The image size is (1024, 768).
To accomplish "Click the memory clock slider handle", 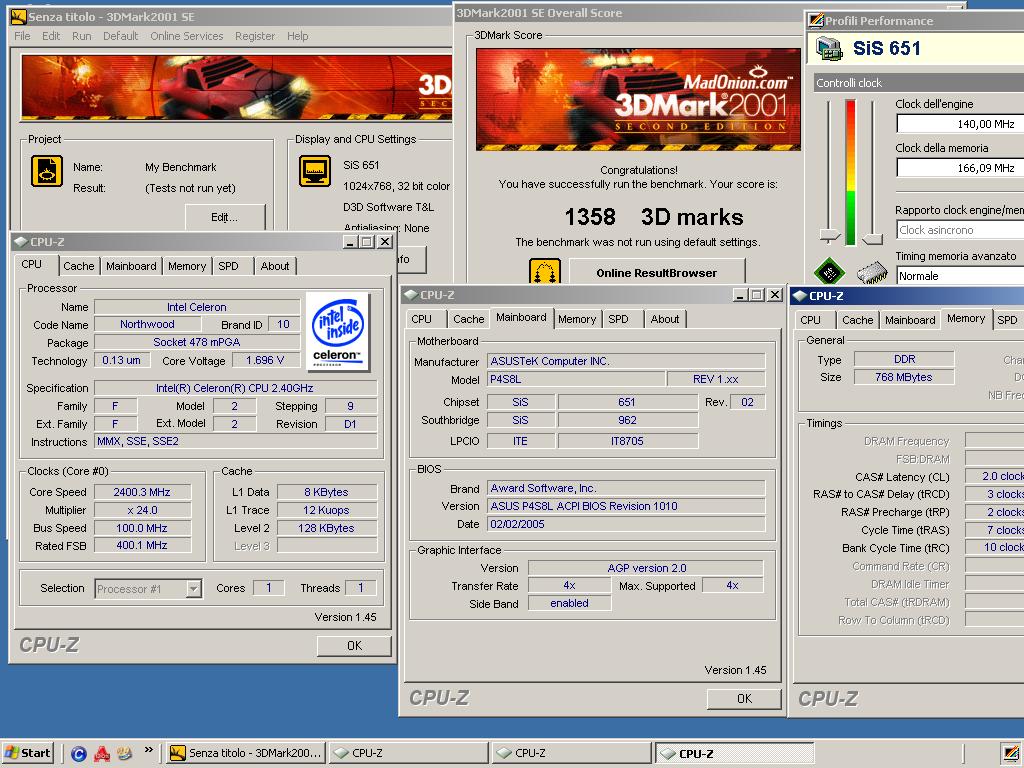I will coord(872,238).
